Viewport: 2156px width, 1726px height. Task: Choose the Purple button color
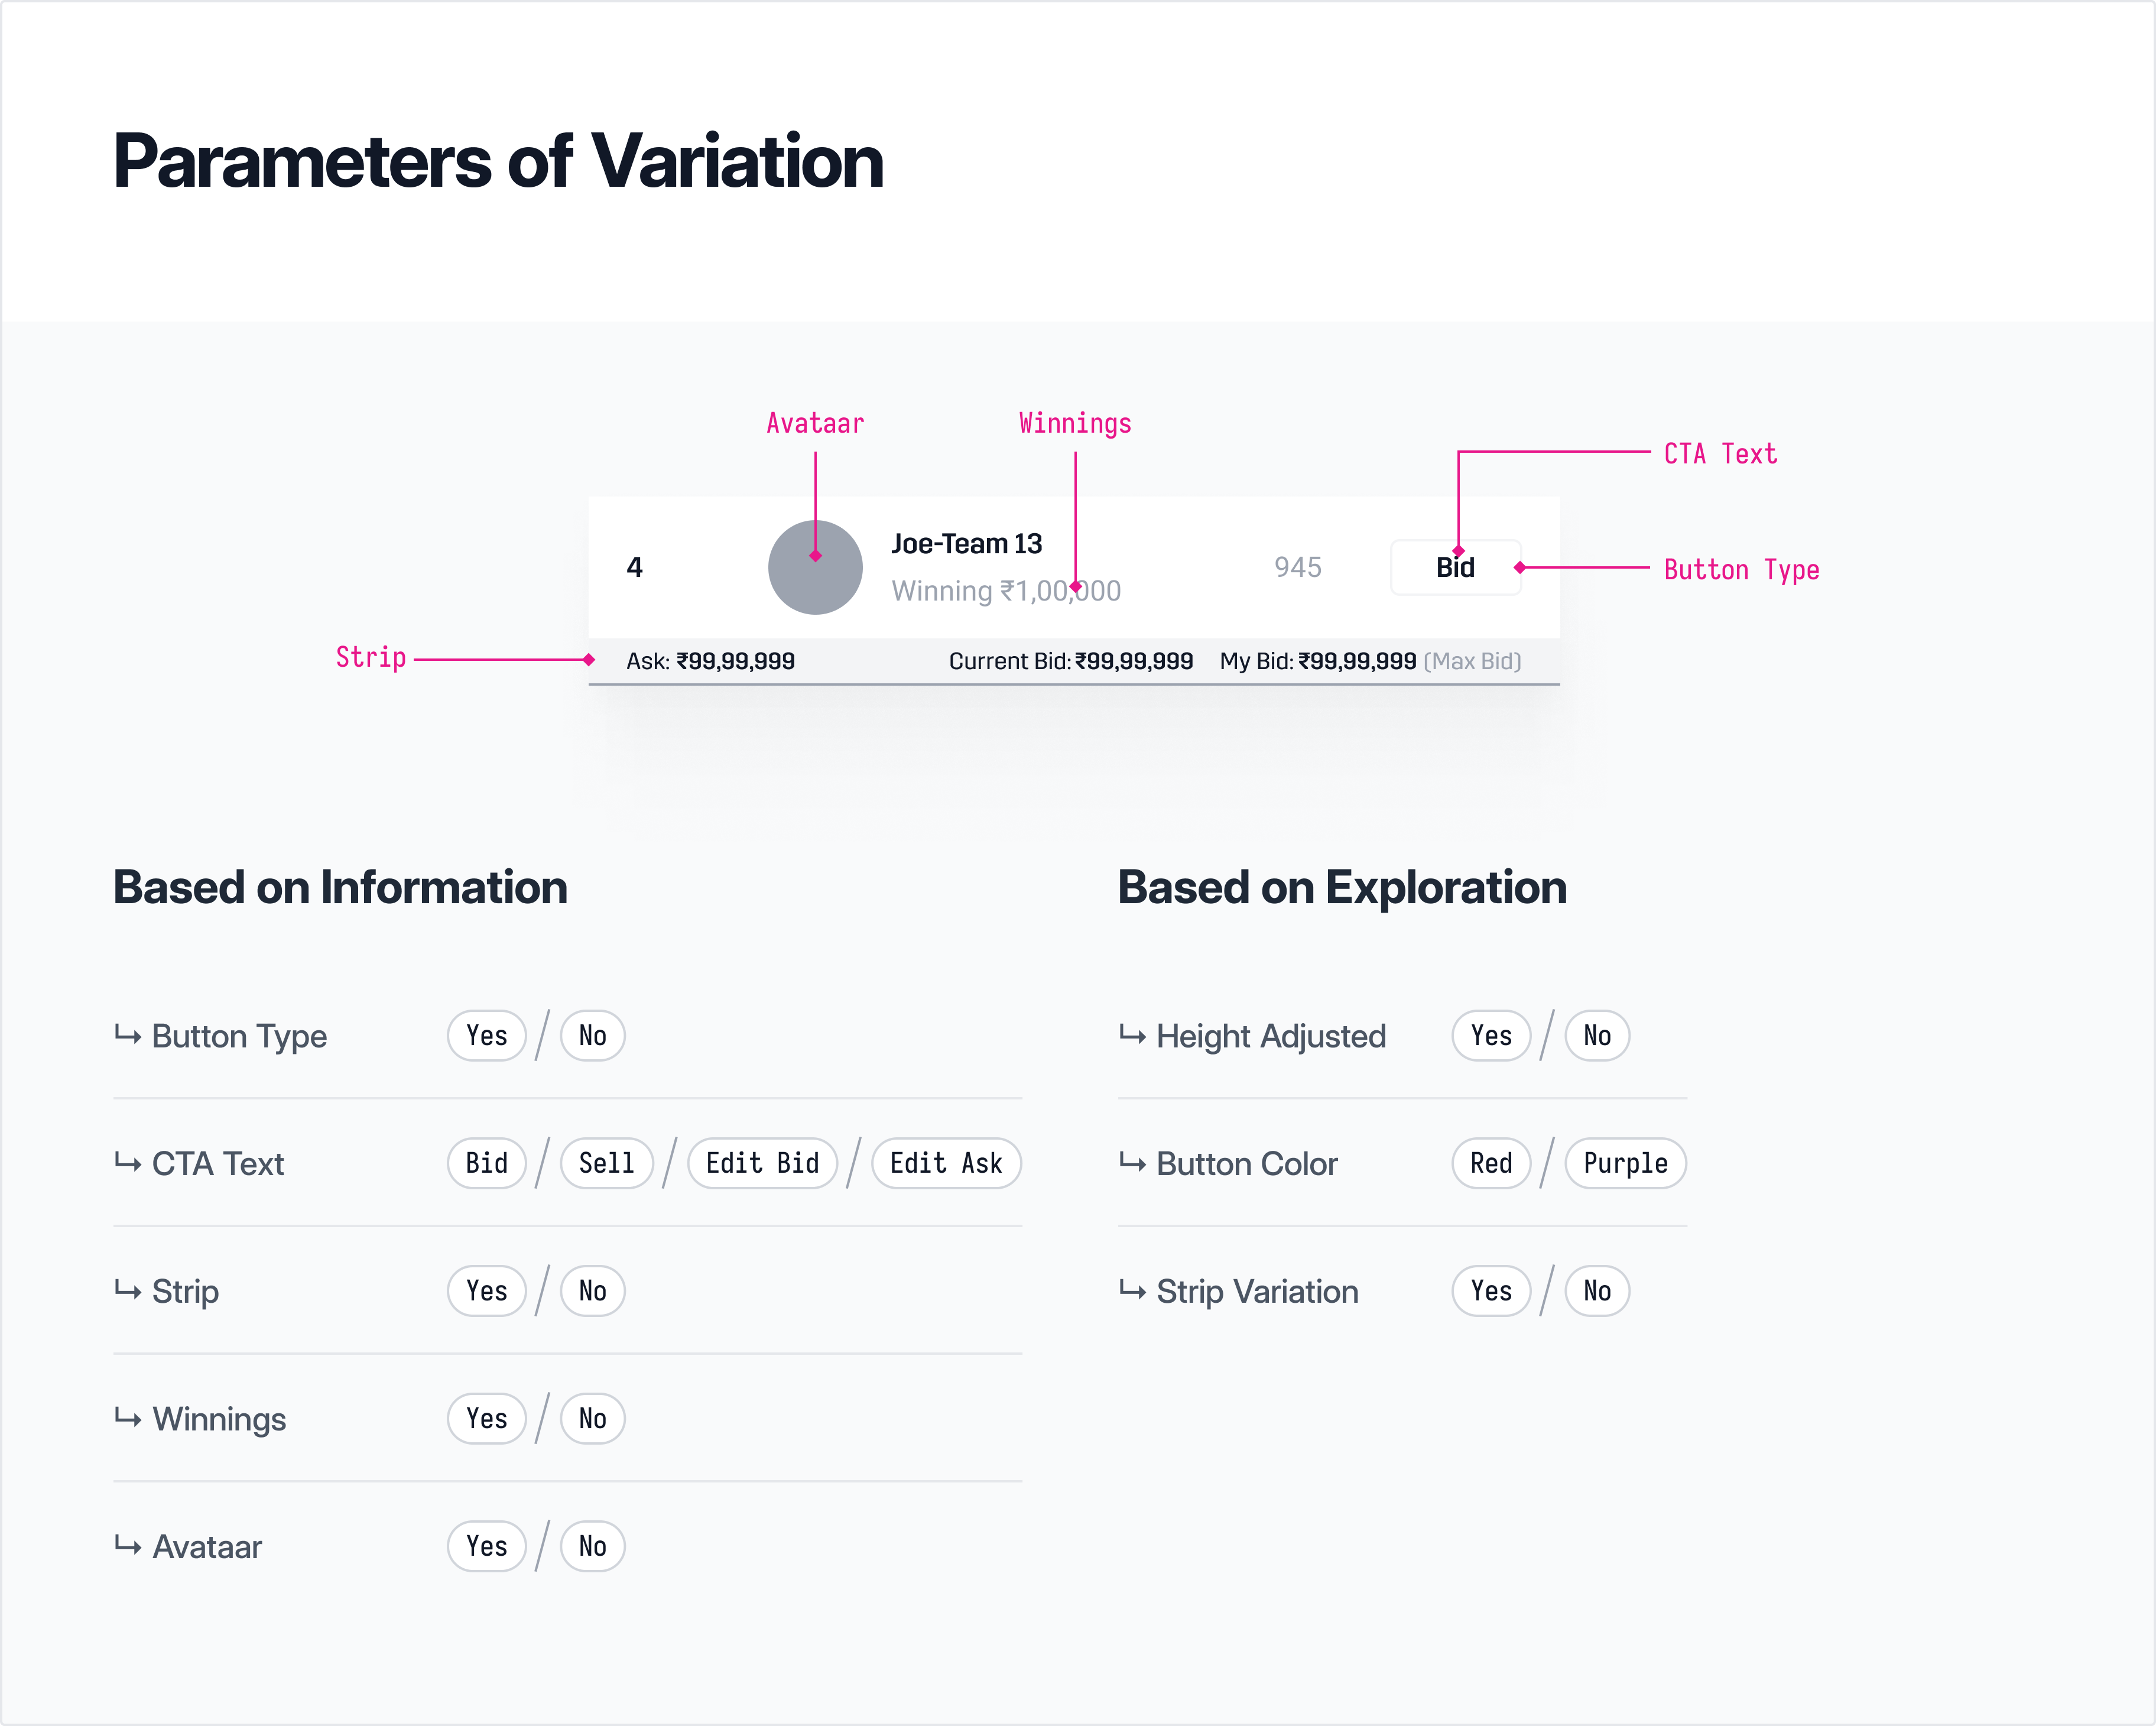tap(1624, 1163)
